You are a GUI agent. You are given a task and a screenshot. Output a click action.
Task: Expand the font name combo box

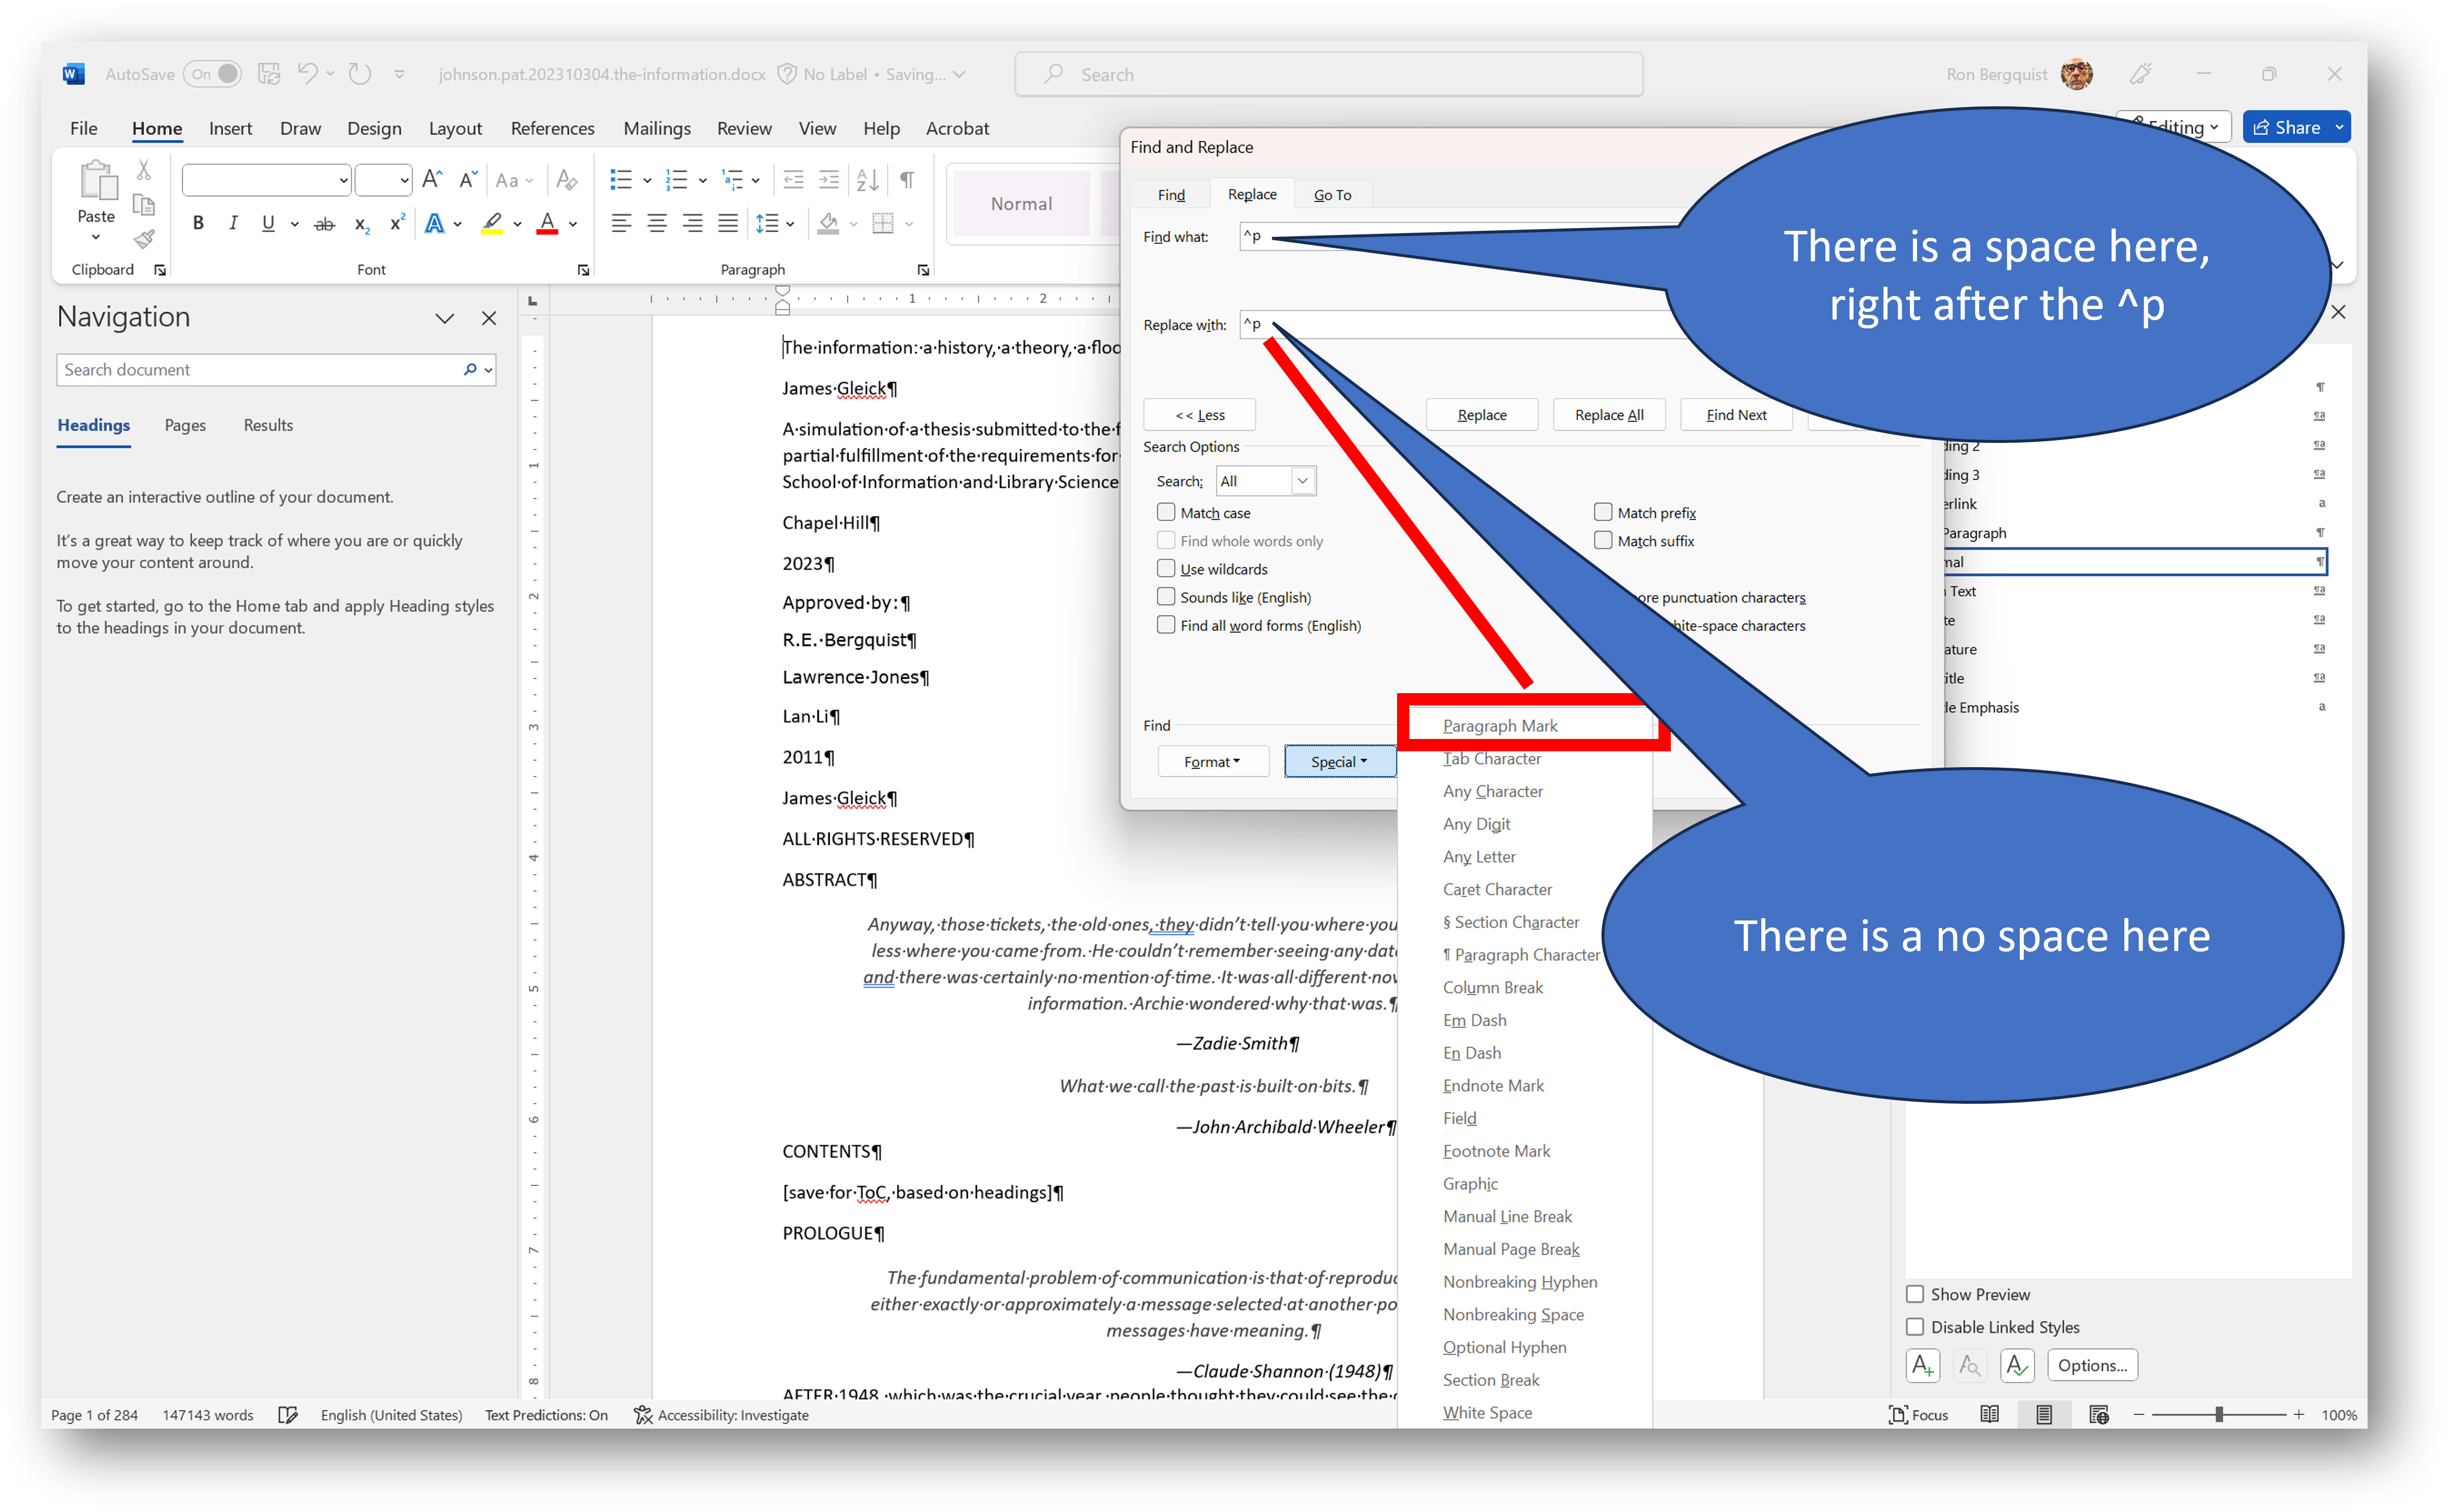[343, 181]
